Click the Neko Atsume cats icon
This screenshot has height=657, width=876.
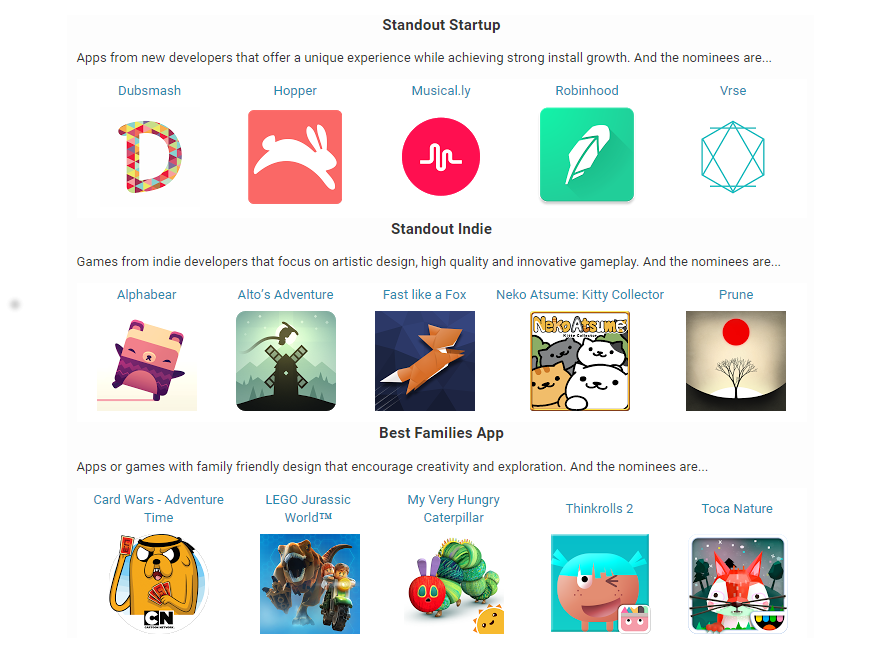580,361
